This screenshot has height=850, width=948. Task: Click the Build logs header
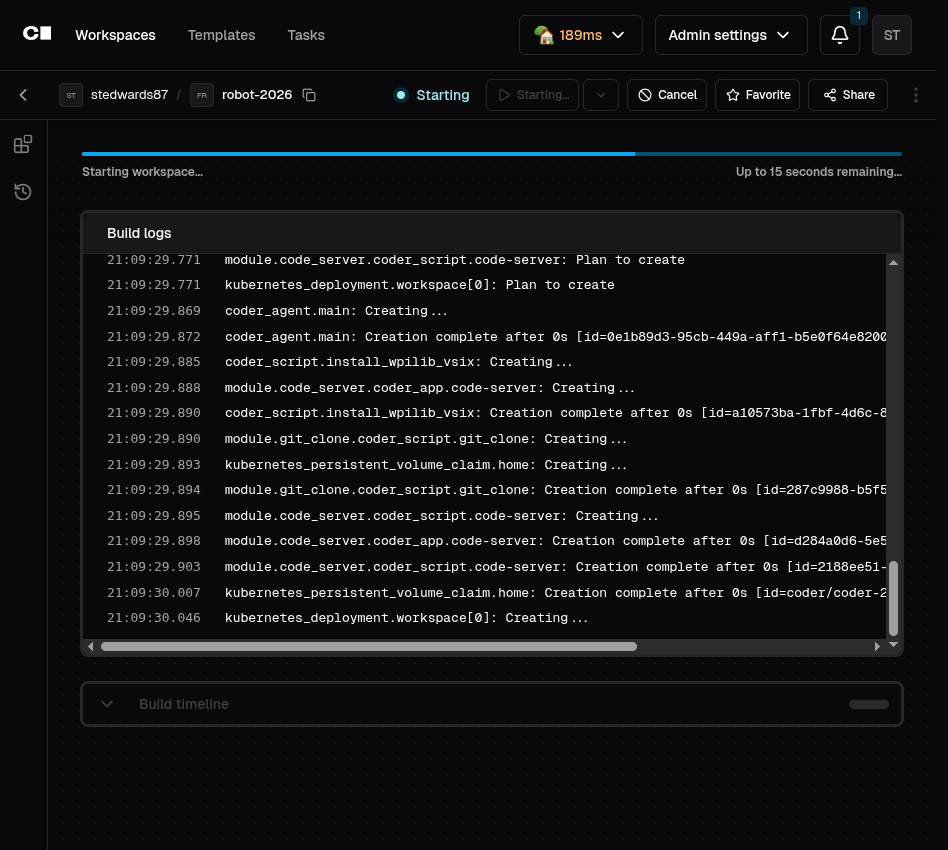pyautogui.click(x=492, y=233)
